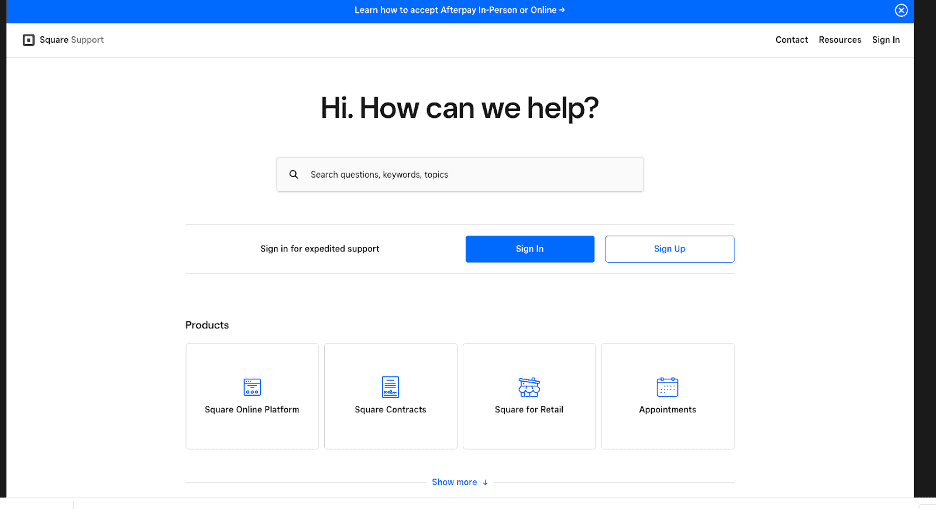Click the Appointments calendar icon

click(667, 387)
